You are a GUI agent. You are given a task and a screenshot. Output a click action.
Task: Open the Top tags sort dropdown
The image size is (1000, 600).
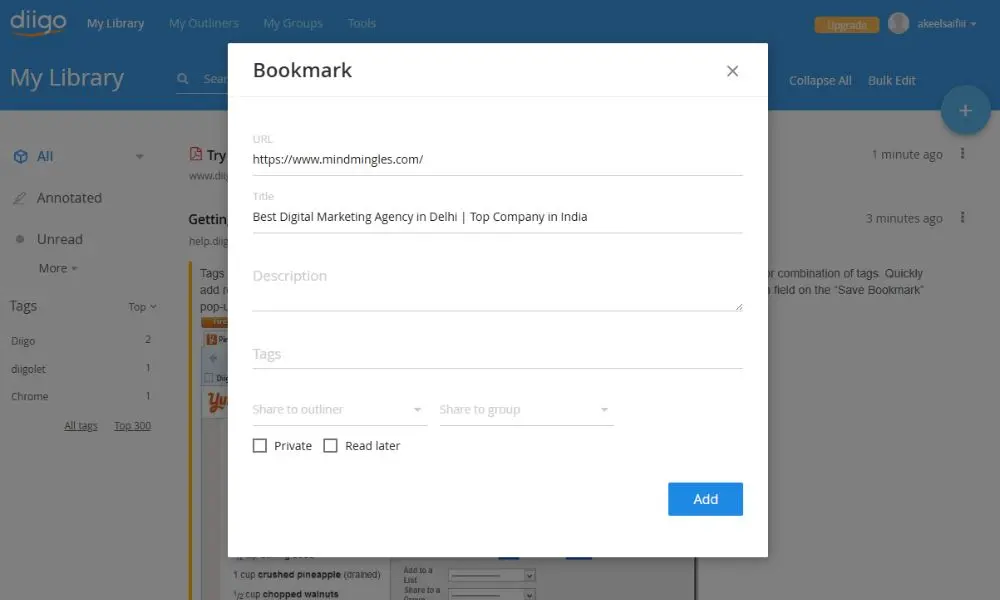pos(142,307)
